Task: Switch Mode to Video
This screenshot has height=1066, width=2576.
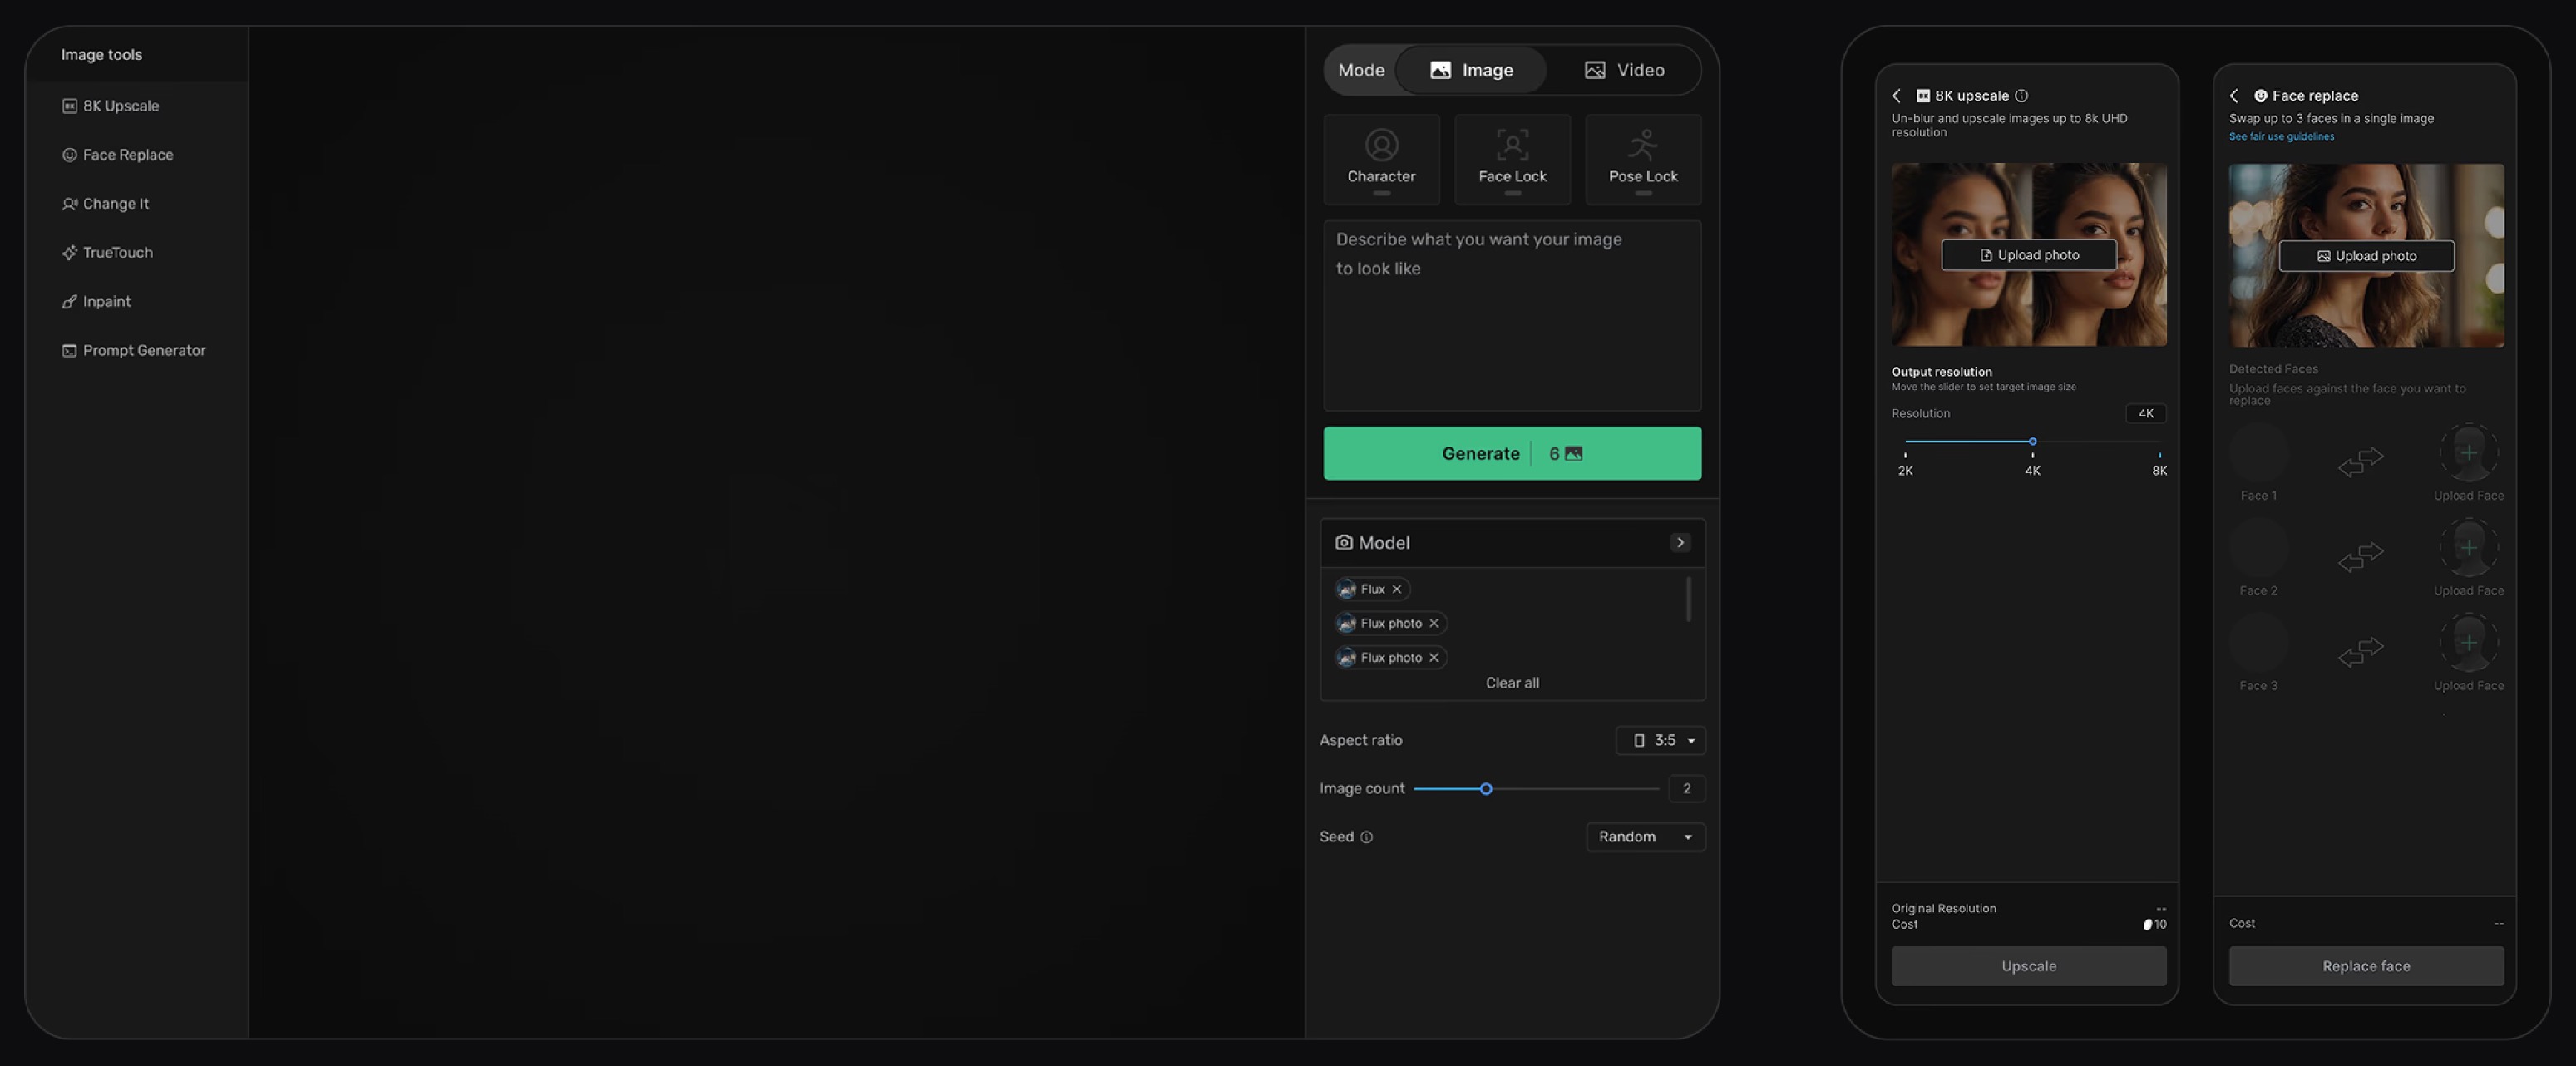Action: click(x=1624, y=70)
